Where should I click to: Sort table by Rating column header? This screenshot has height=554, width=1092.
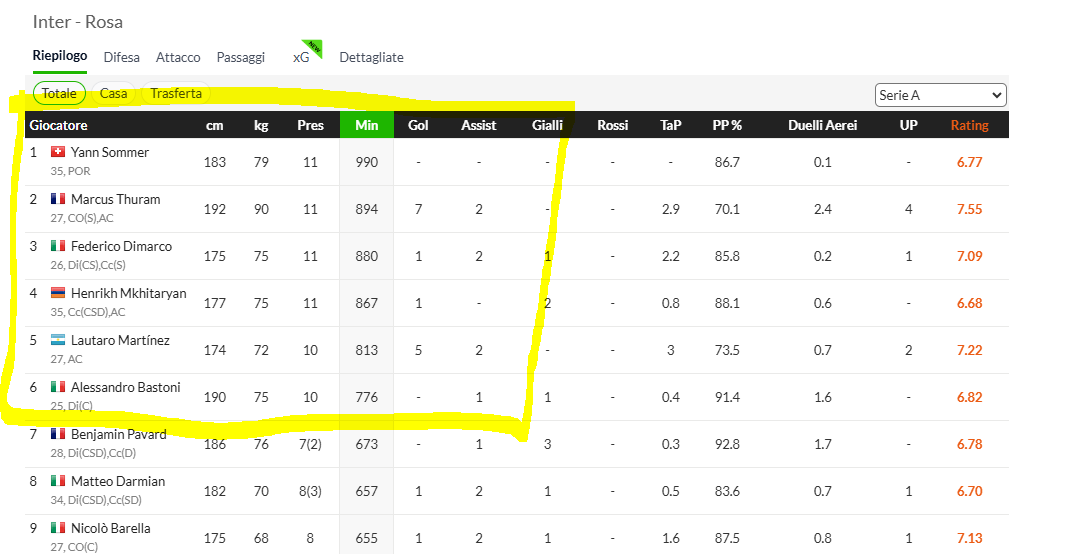969,125
